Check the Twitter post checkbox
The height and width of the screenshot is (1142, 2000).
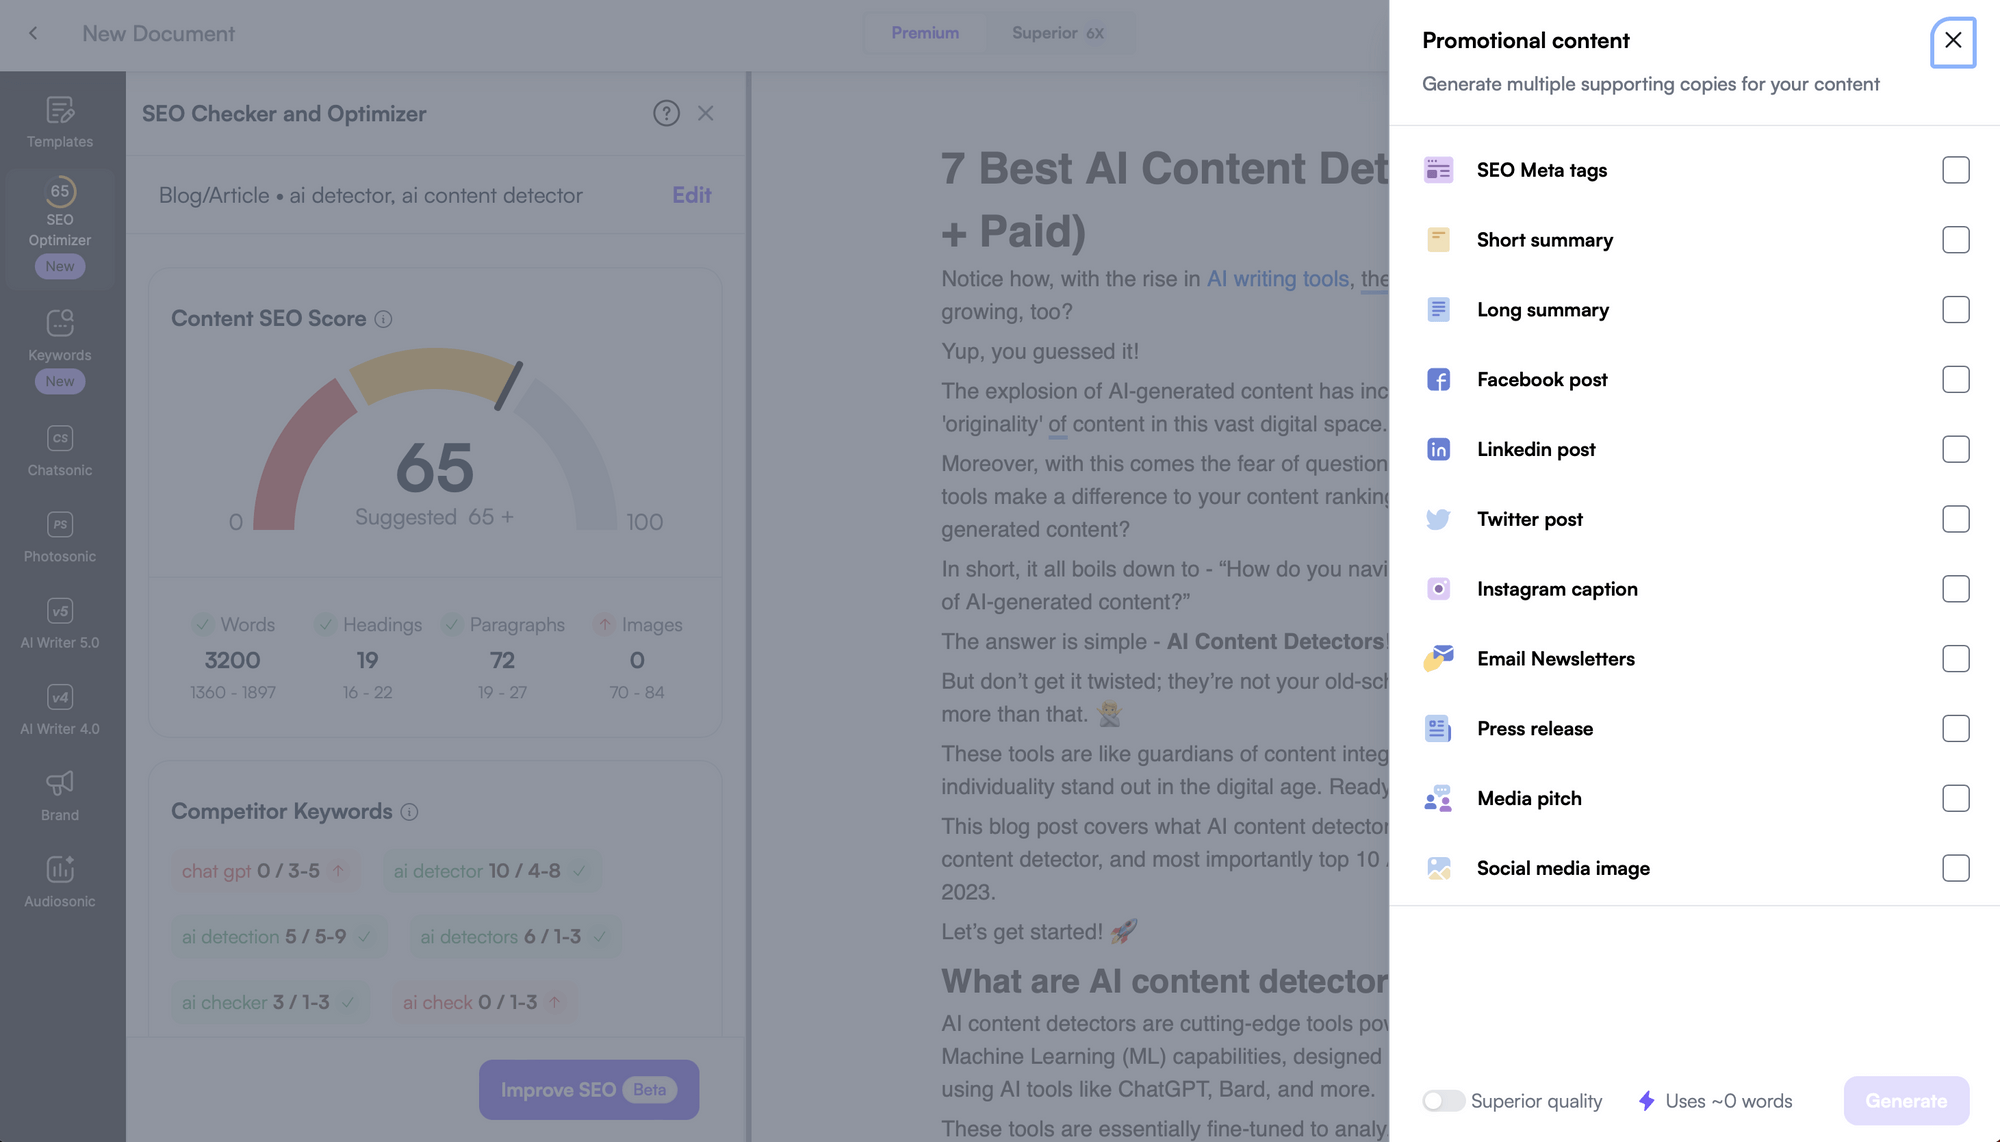tap(1955, 519)
